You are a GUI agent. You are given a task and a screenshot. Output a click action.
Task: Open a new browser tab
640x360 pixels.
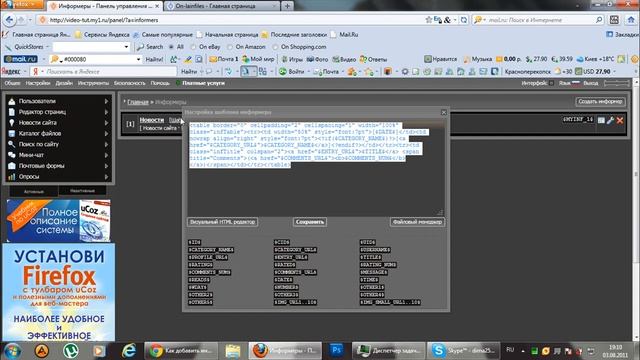(x=287, y=6)
